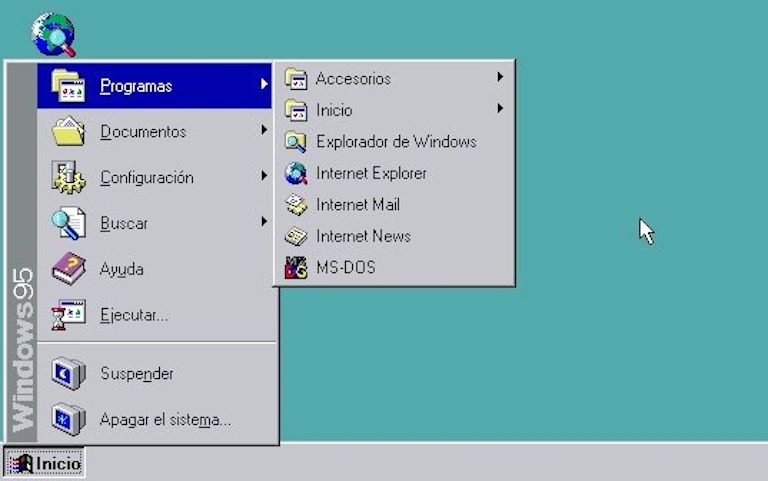Click the Inicio submenu folder icon
768x481 pixels.
(x=296, y=110)
